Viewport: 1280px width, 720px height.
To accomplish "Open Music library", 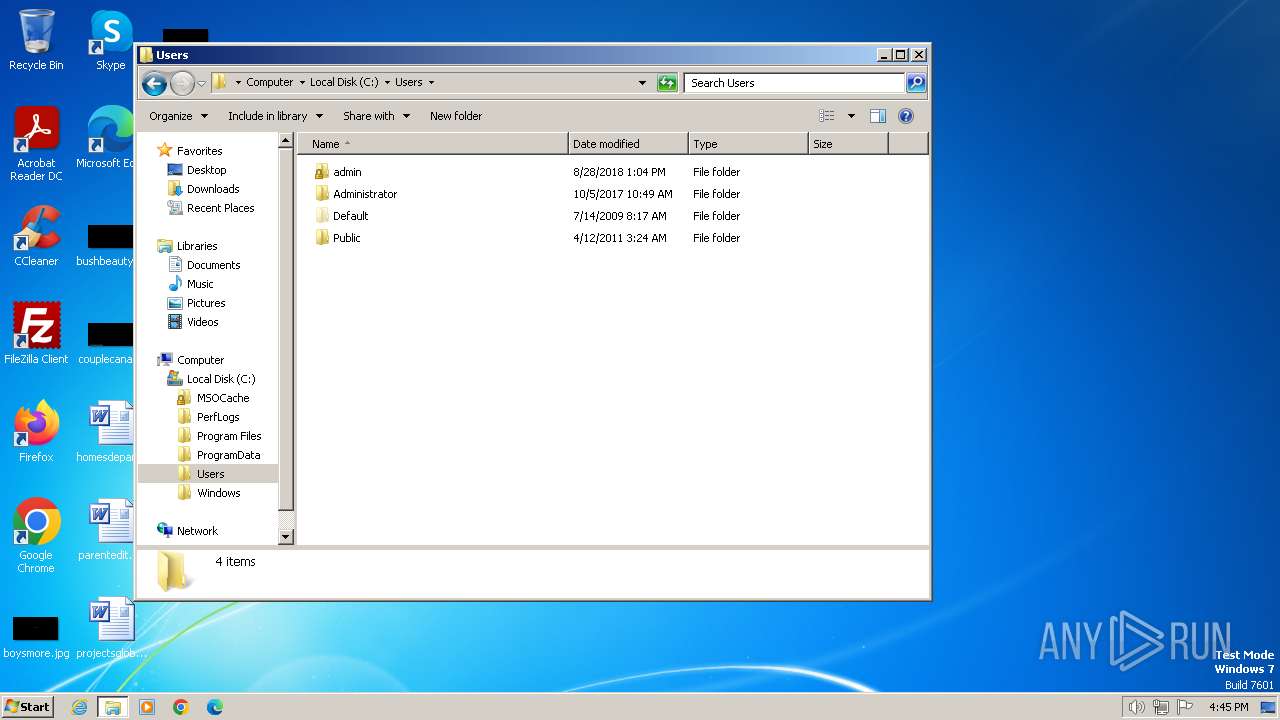I will [200, 284].
